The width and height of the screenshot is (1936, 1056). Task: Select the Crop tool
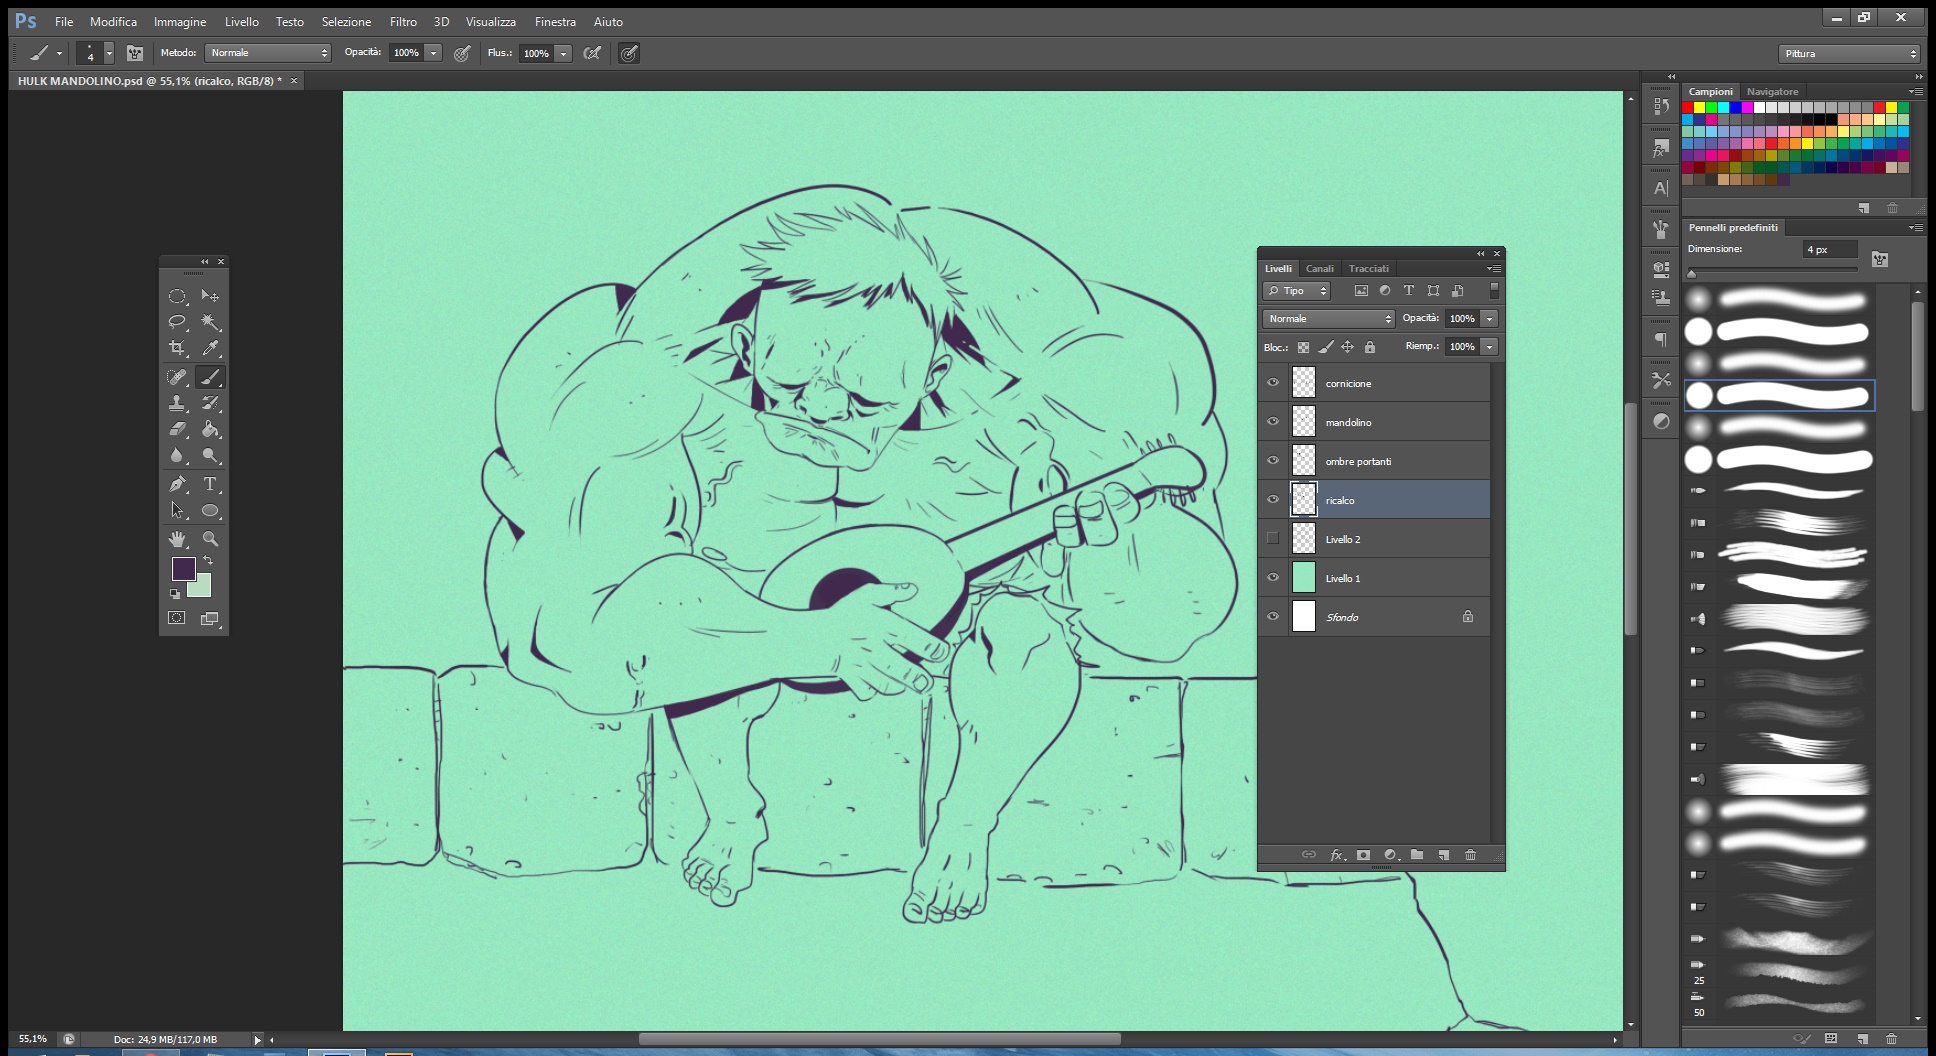point(177,348)
